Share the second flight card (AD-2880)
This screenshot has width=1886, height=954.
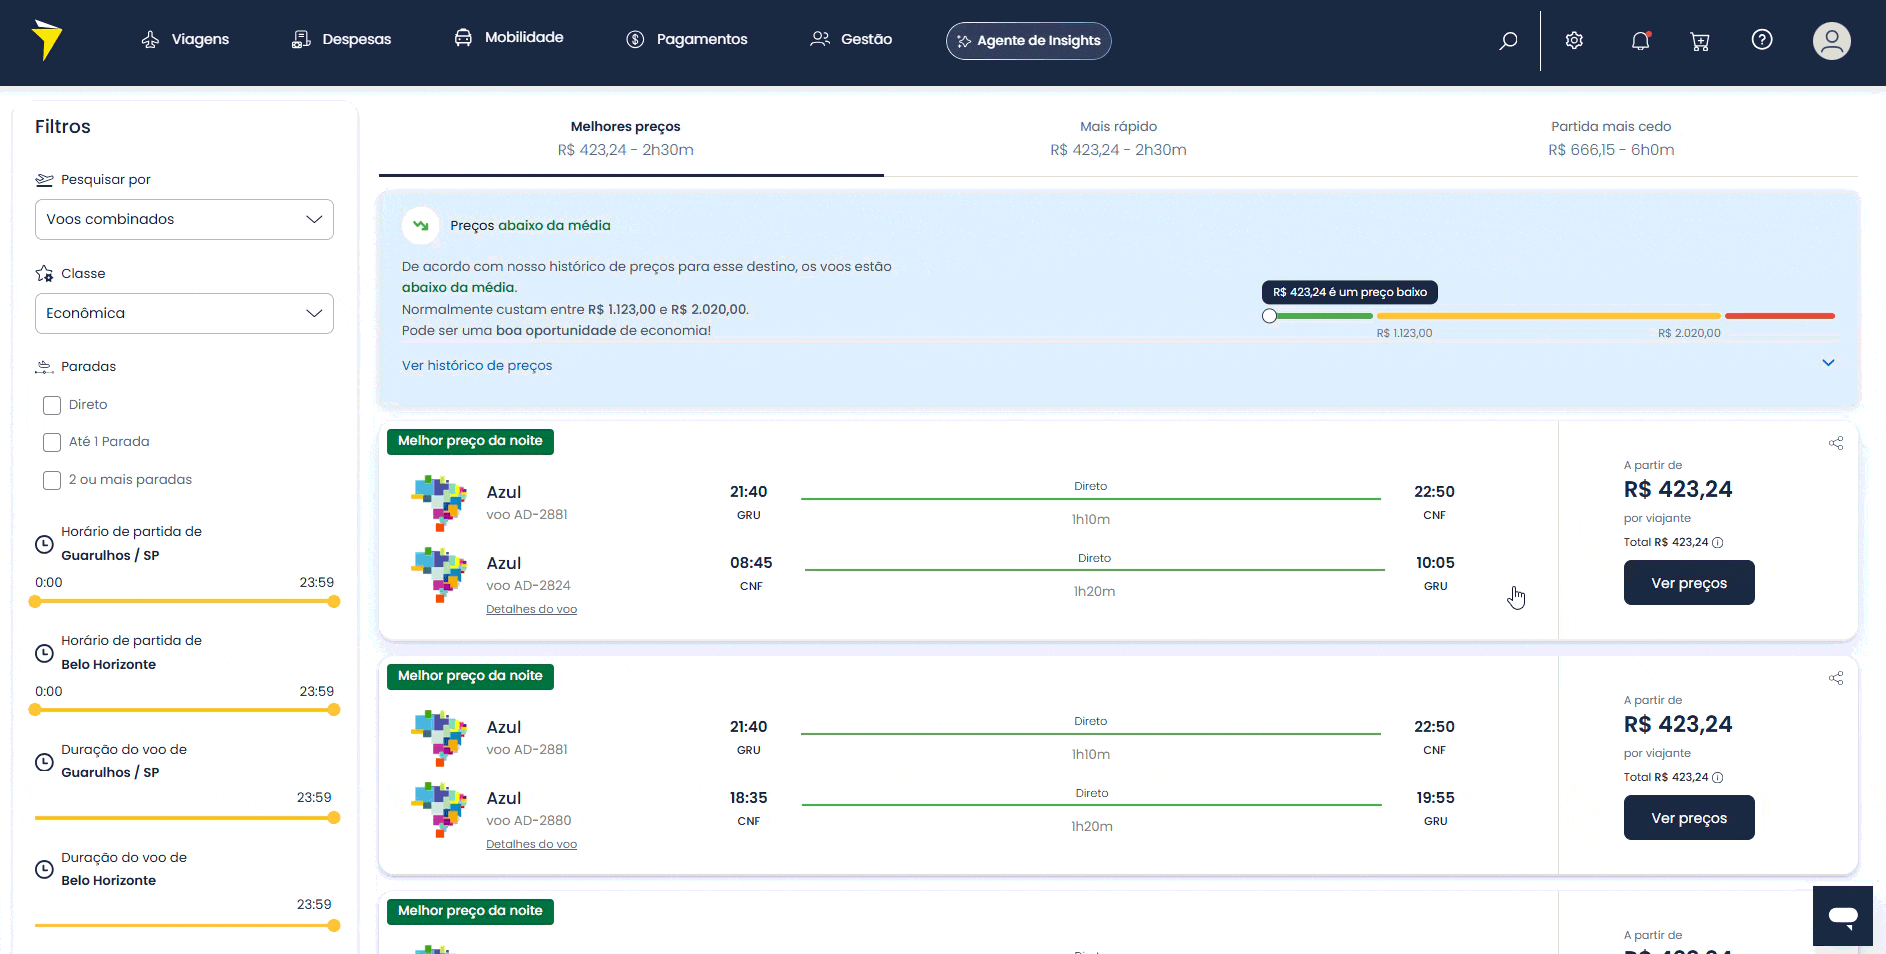point(1836,678)
